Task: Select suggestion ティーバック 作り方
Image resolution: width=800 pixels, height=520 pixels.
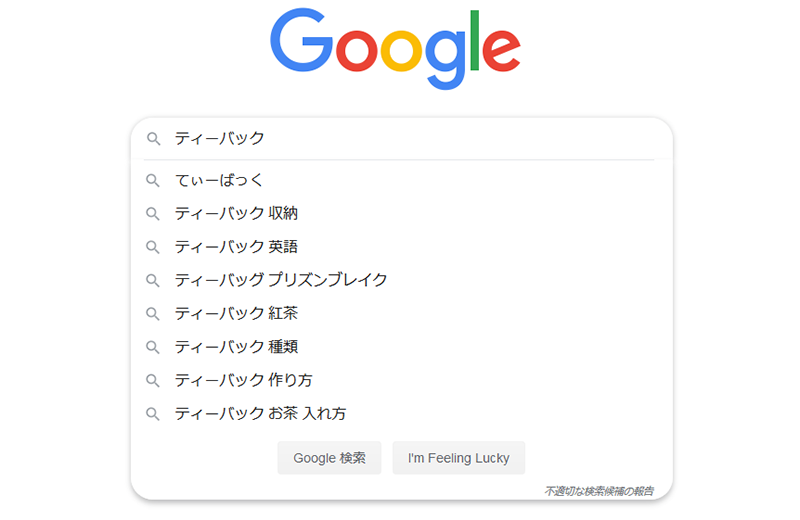Action: point(402,380)
